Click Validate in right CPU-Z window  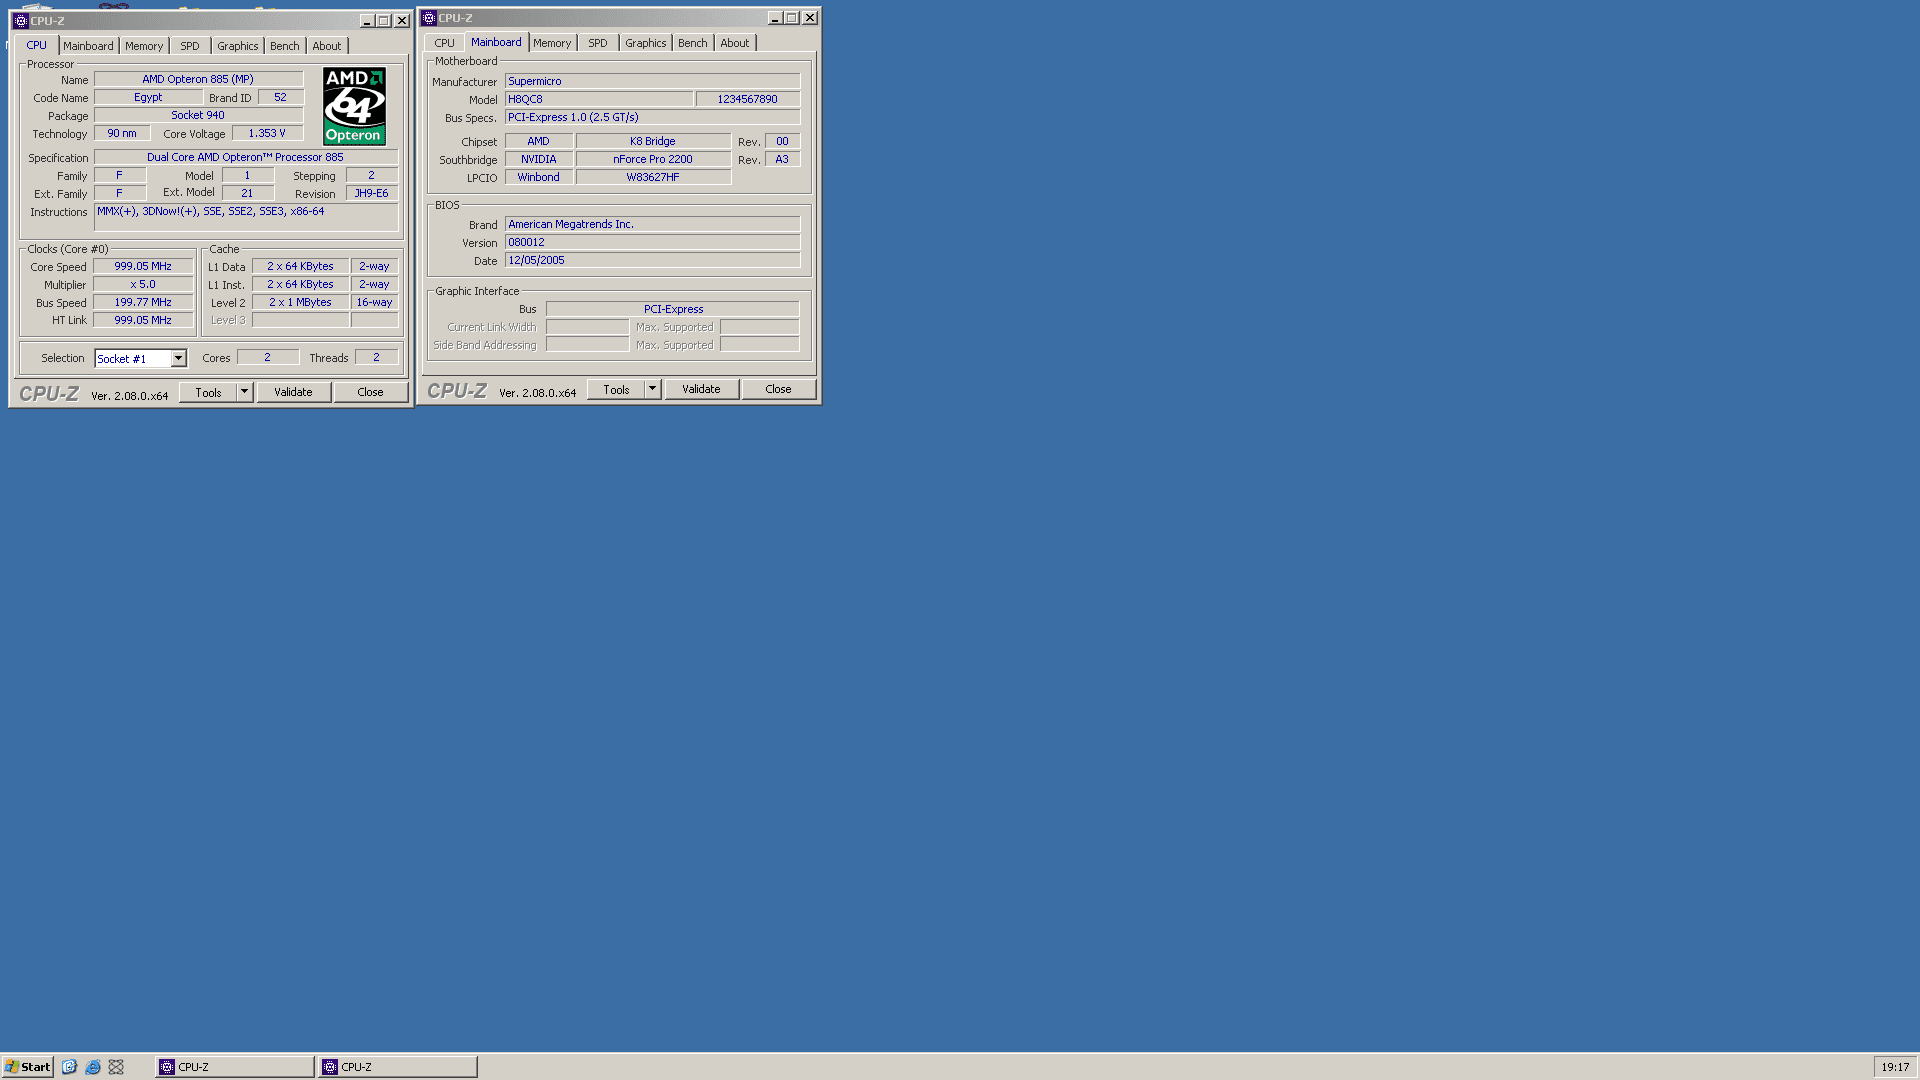[701, 389]
